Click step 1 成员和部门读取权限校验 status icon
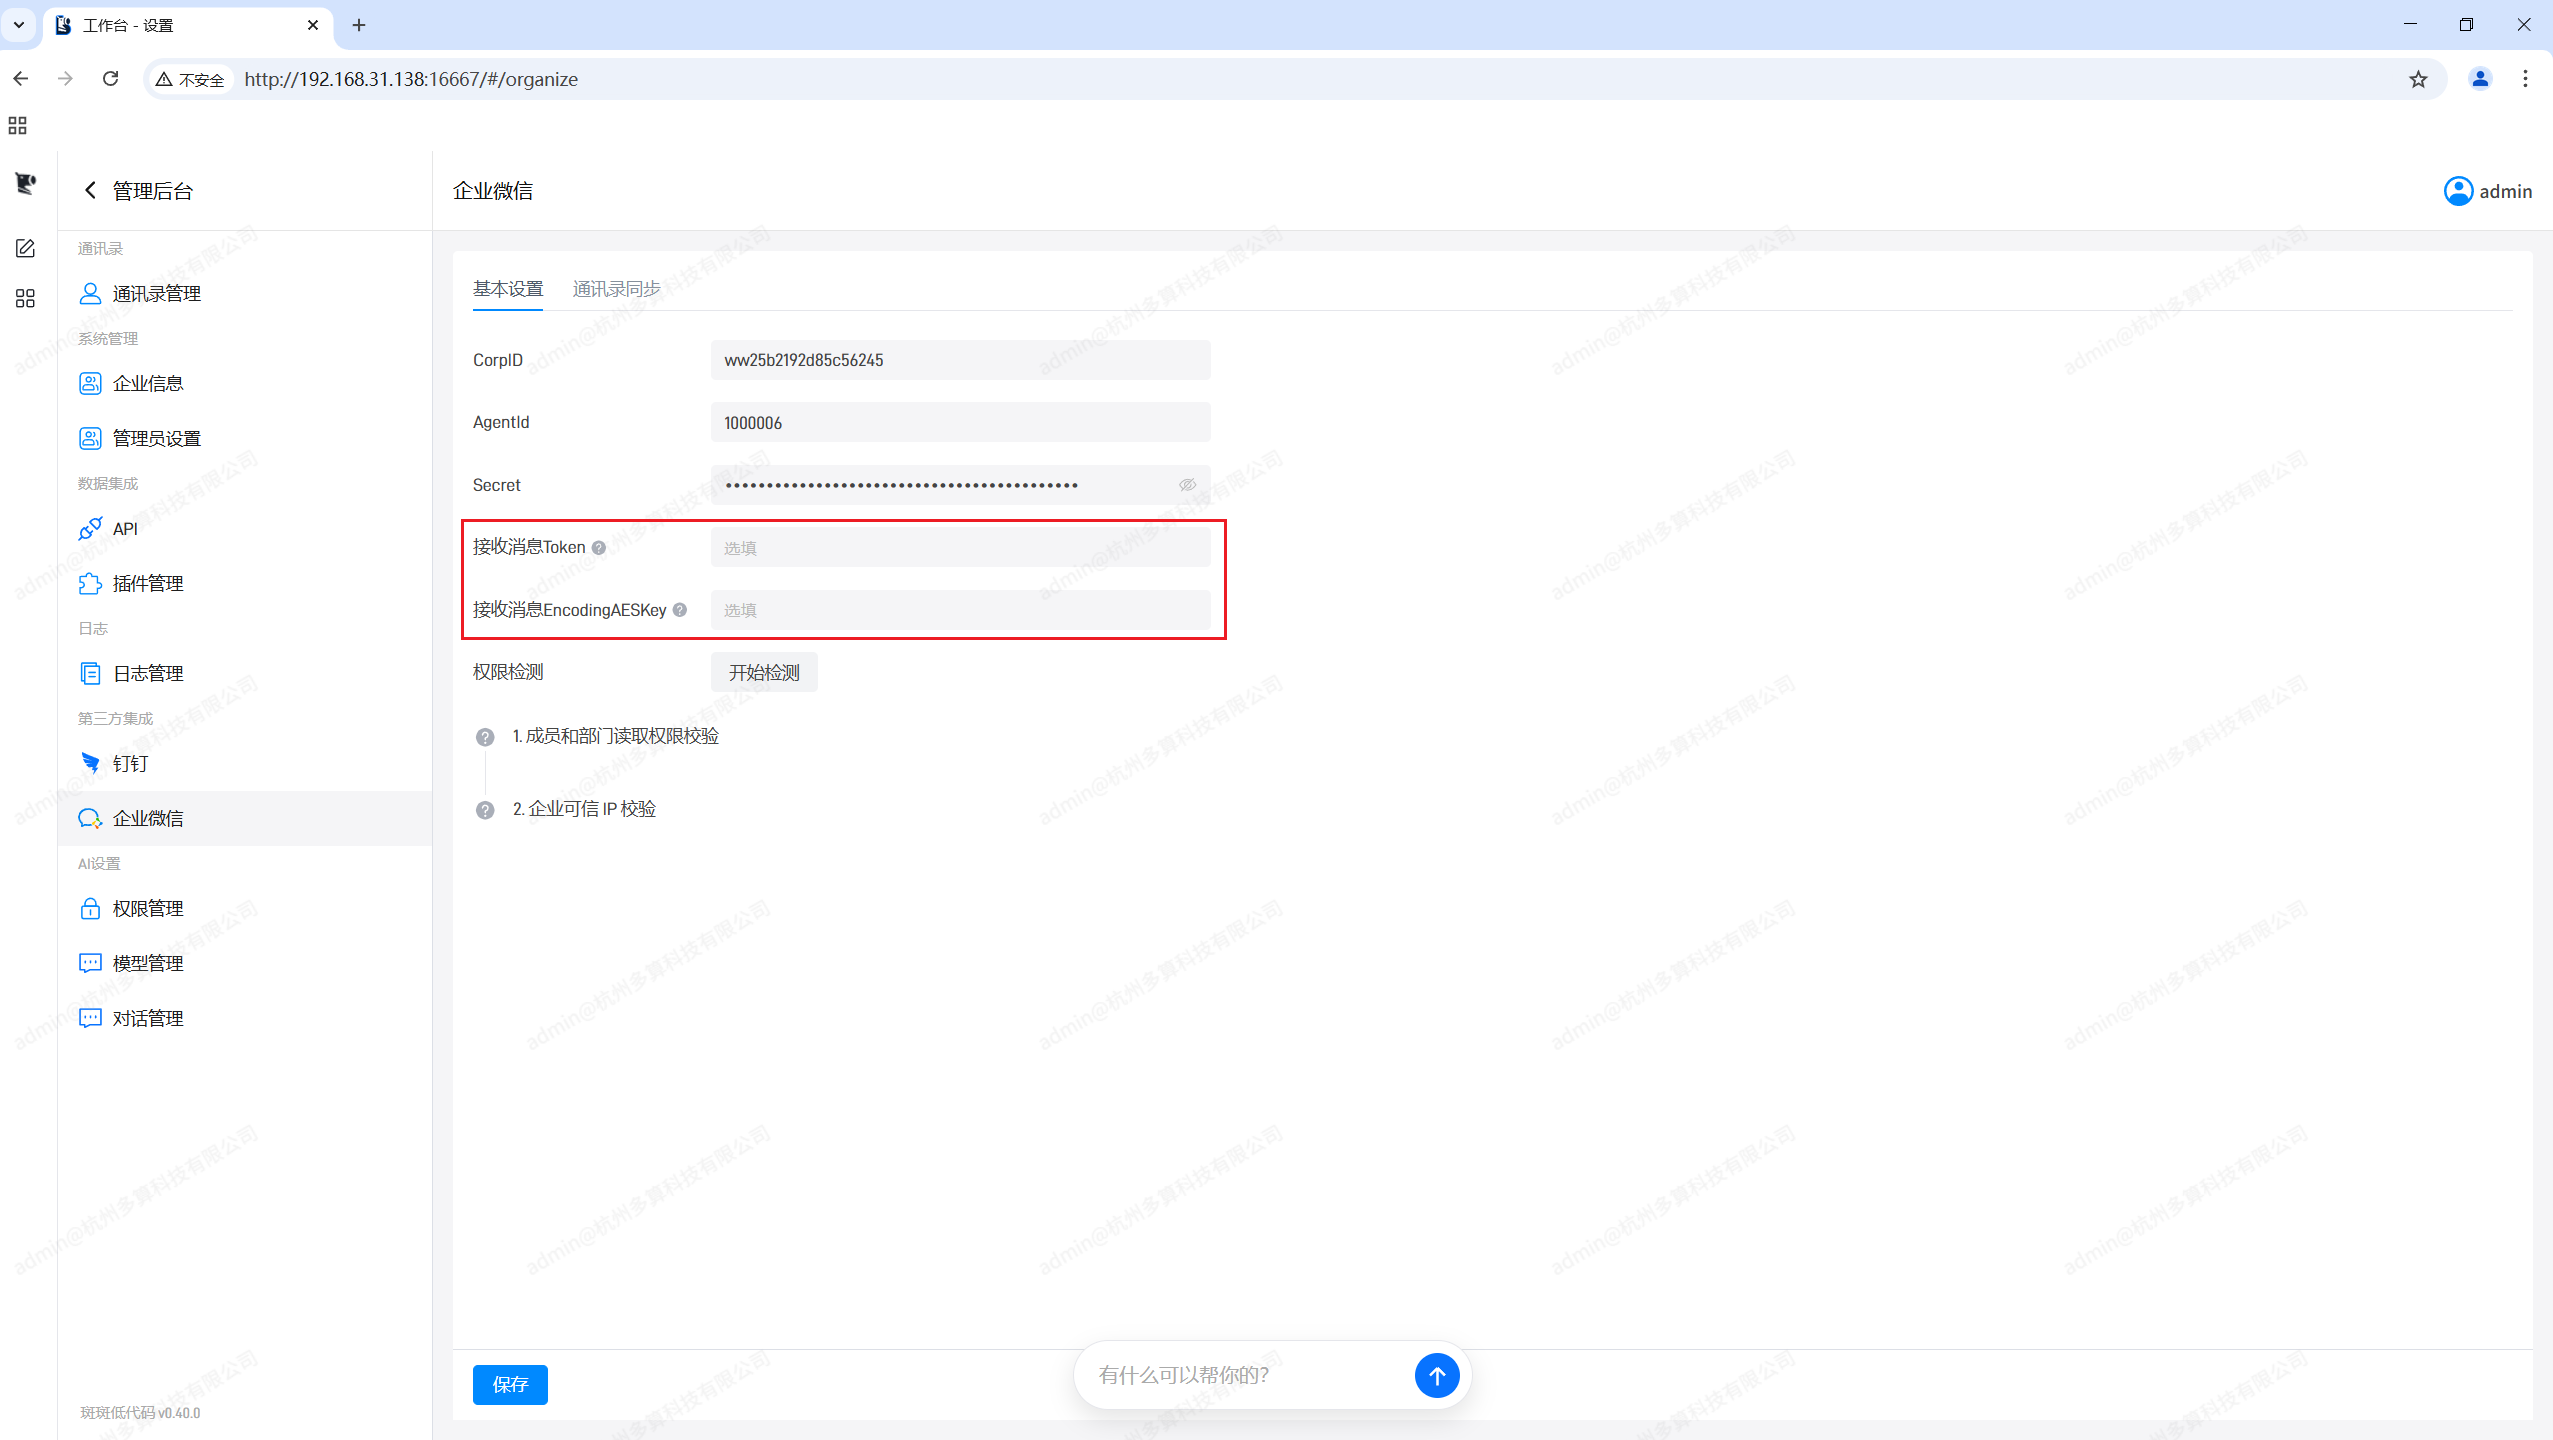The width and height of the screenshot is (2553, 1440). [x=485, y=737]
